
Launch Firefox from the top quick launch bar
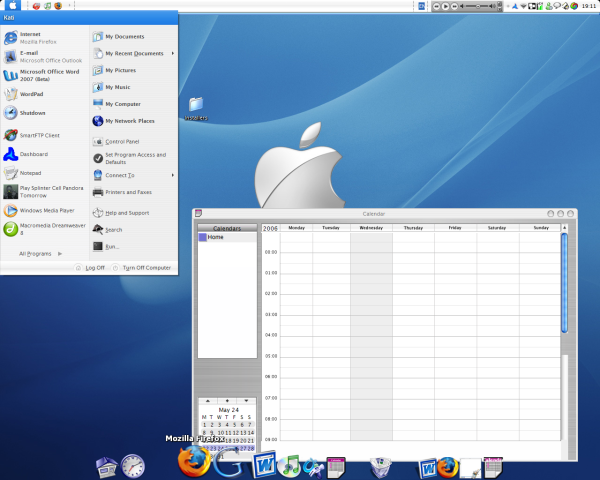point(58,6)
